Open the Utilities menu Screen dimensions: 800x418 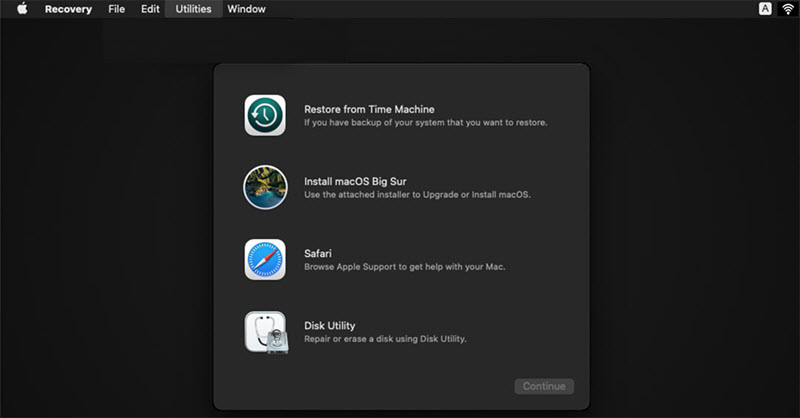point(193,9)
